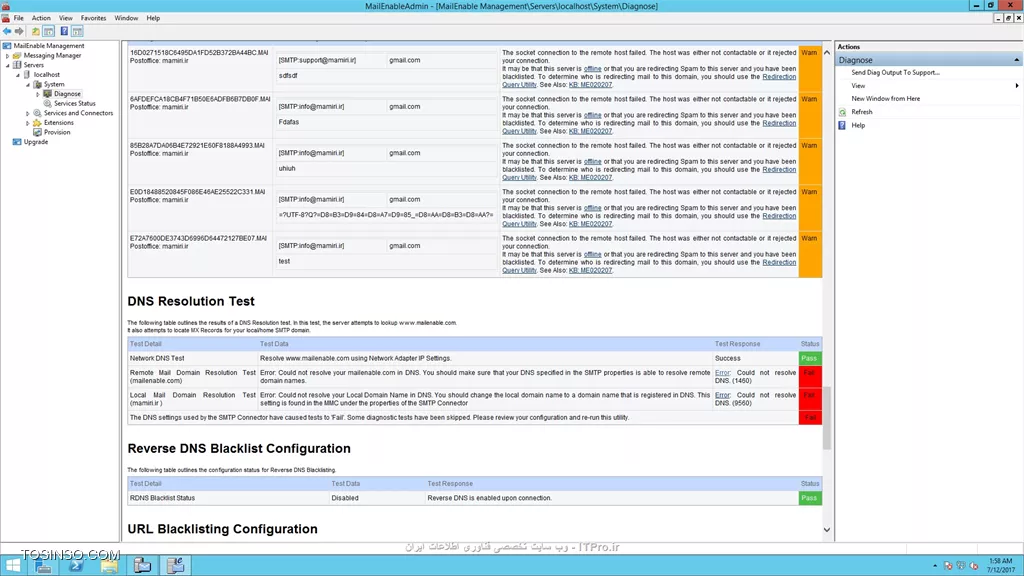Click Redirection link in the uhiuh message row
Image resolution: width=1024 pixels, height=576 pixels.
tap(779, 170)
